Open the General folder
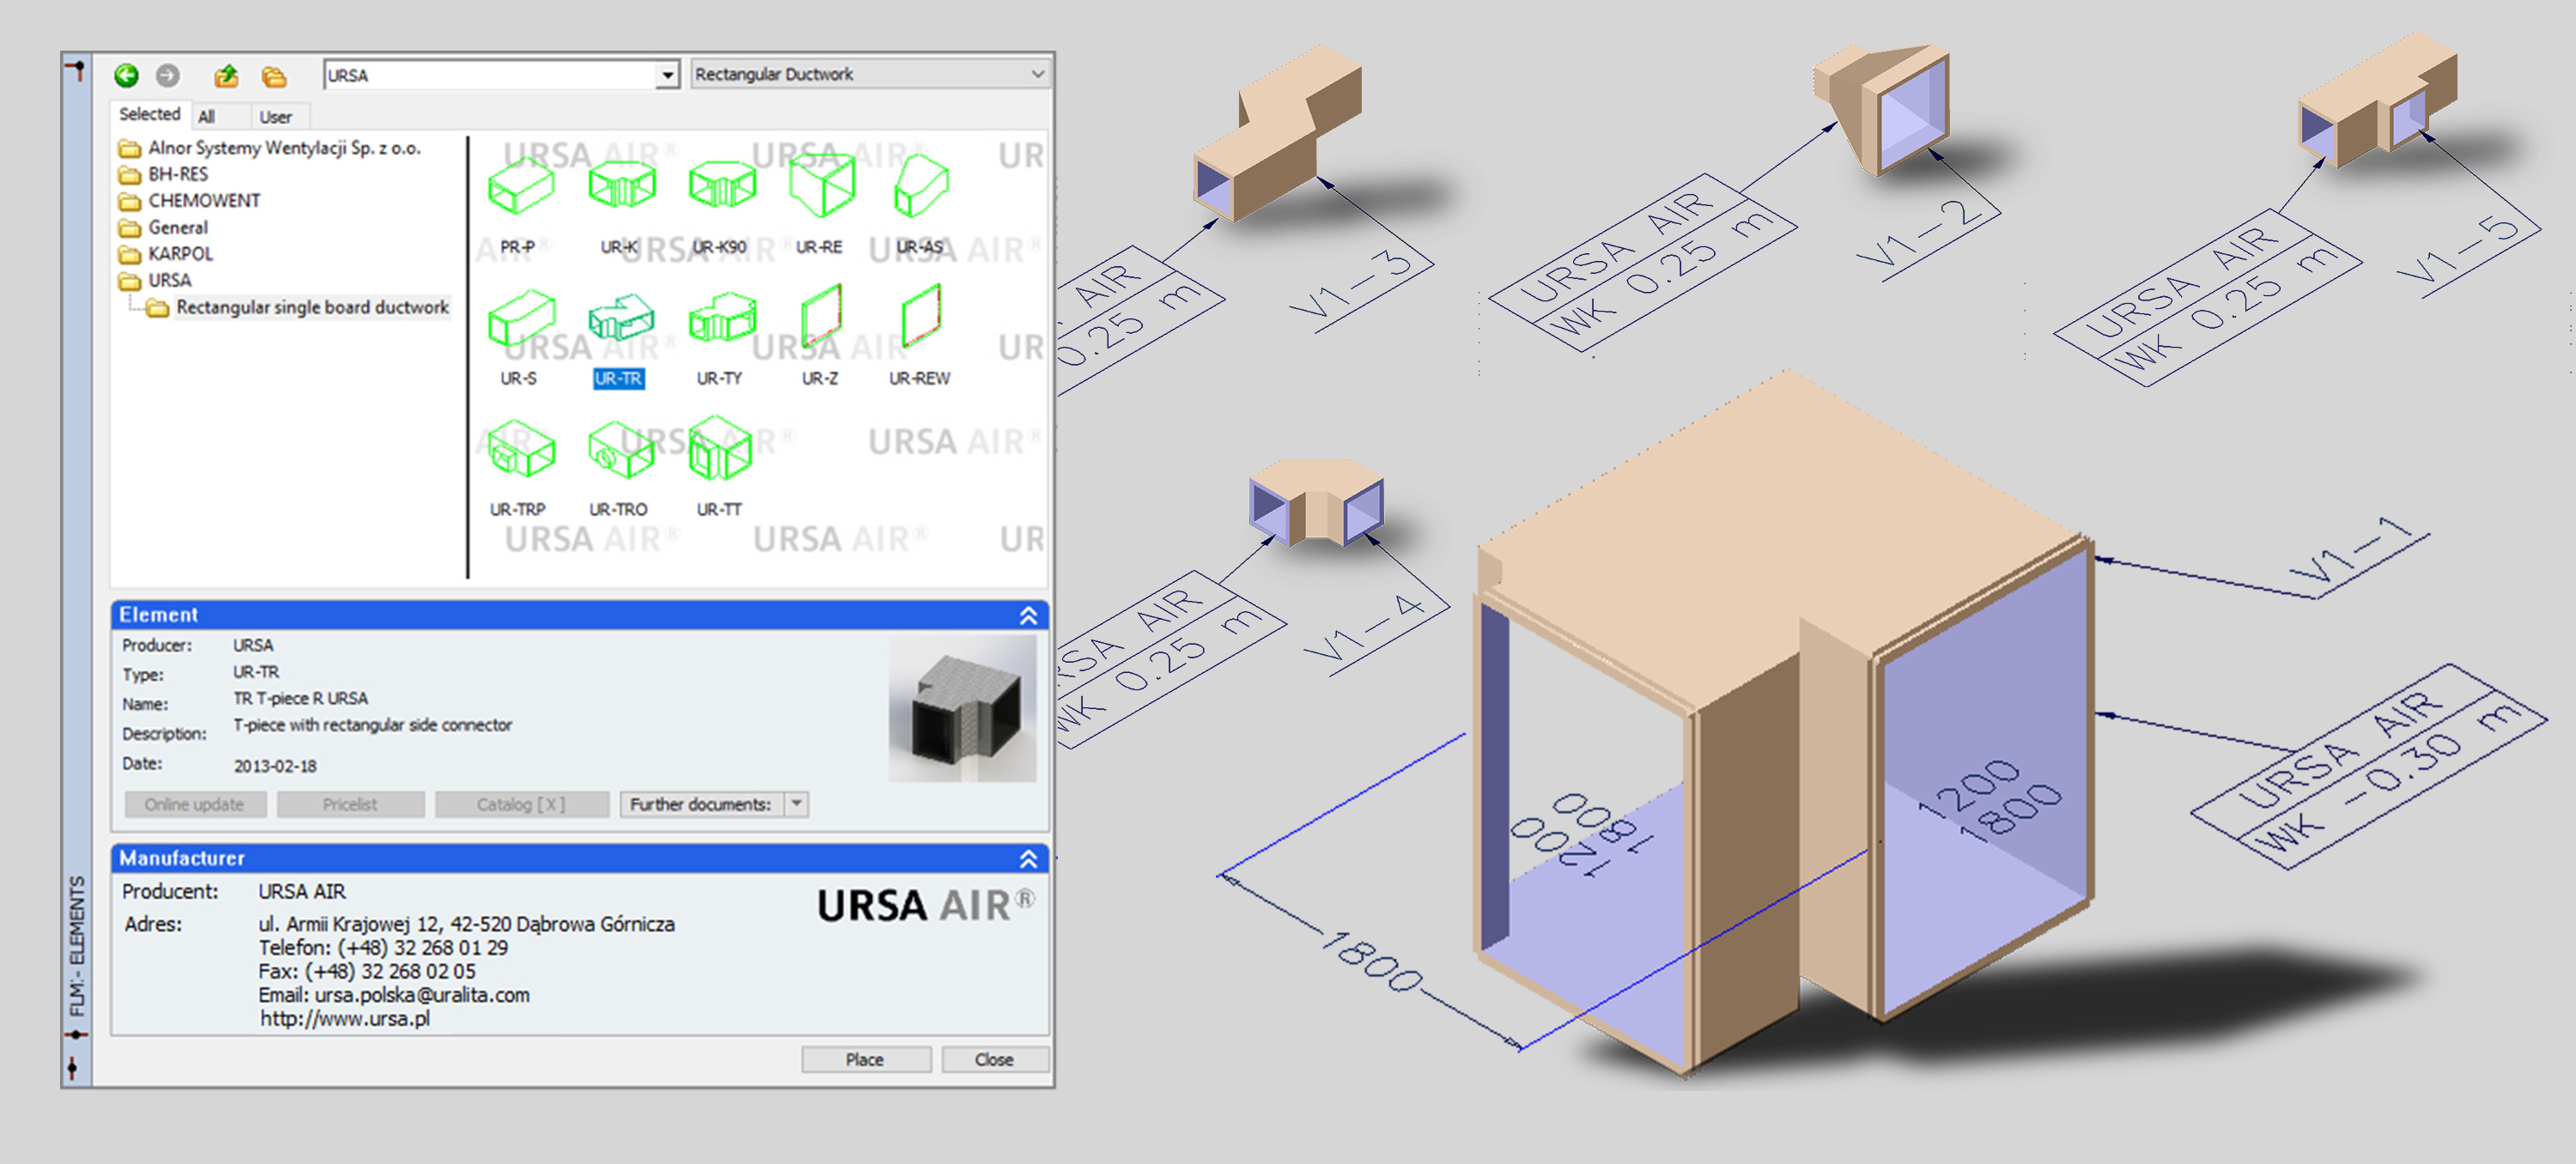The width and height of the screenshot is (2576, 1164). tap(164, 228)
